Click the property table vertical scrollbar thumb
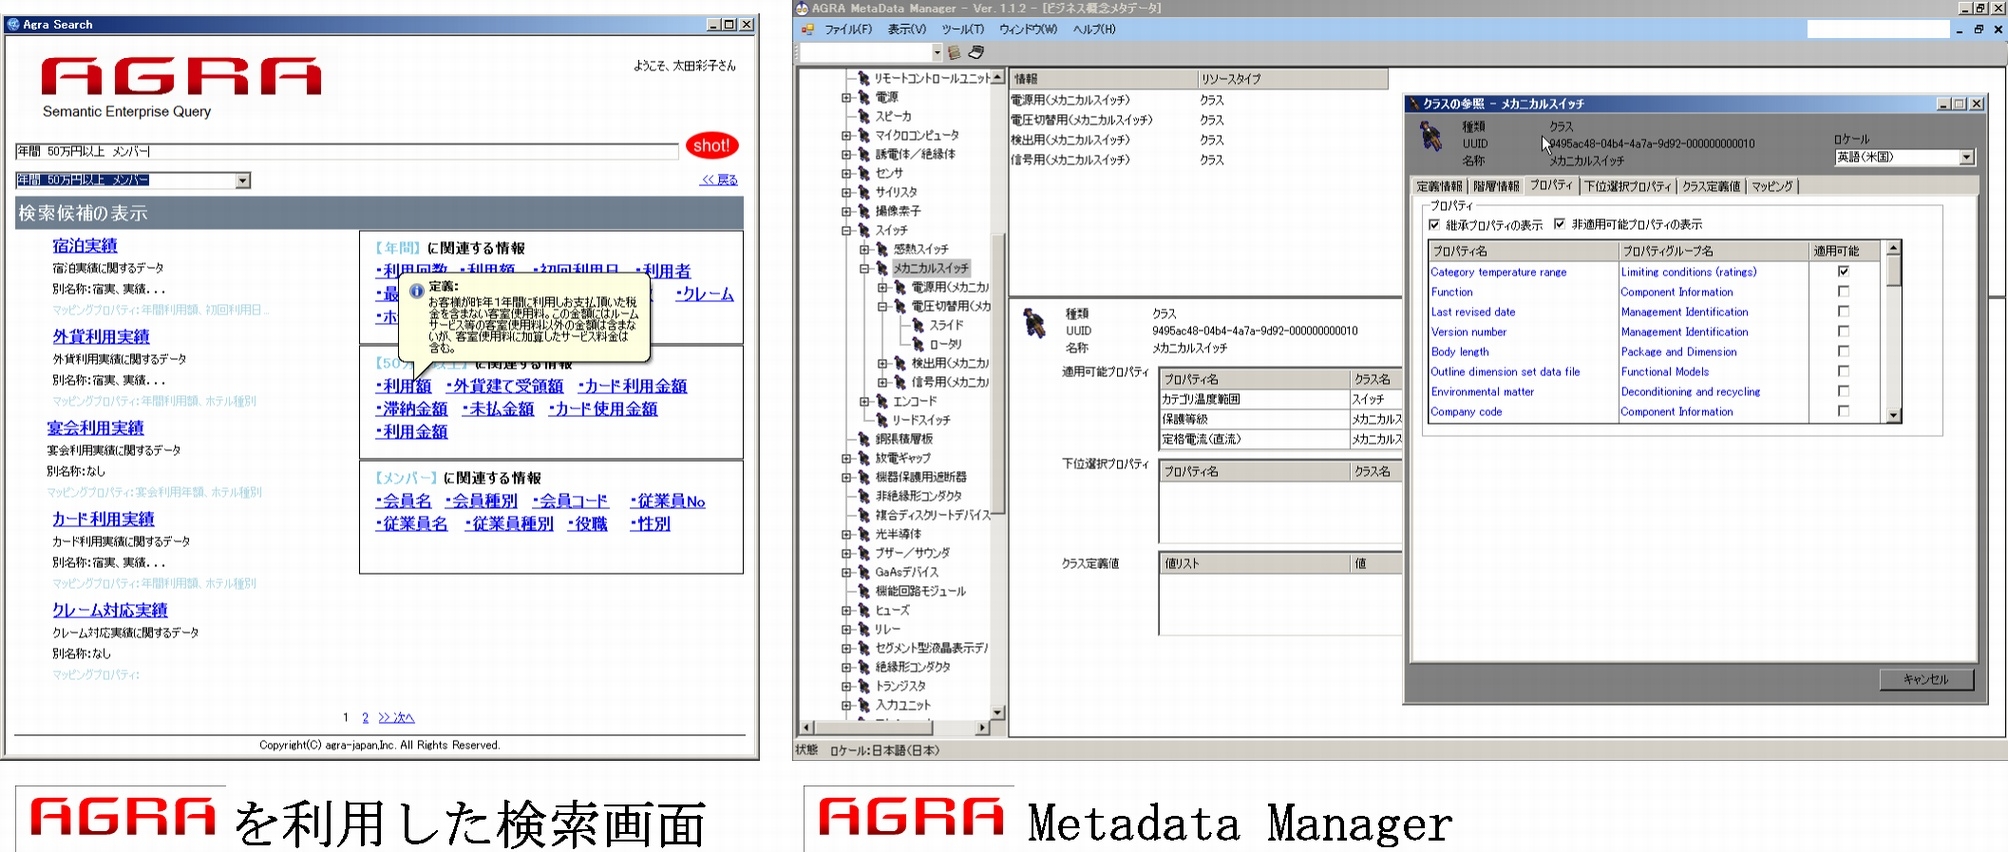2008x852 pixels. [x=1892, y=270]
